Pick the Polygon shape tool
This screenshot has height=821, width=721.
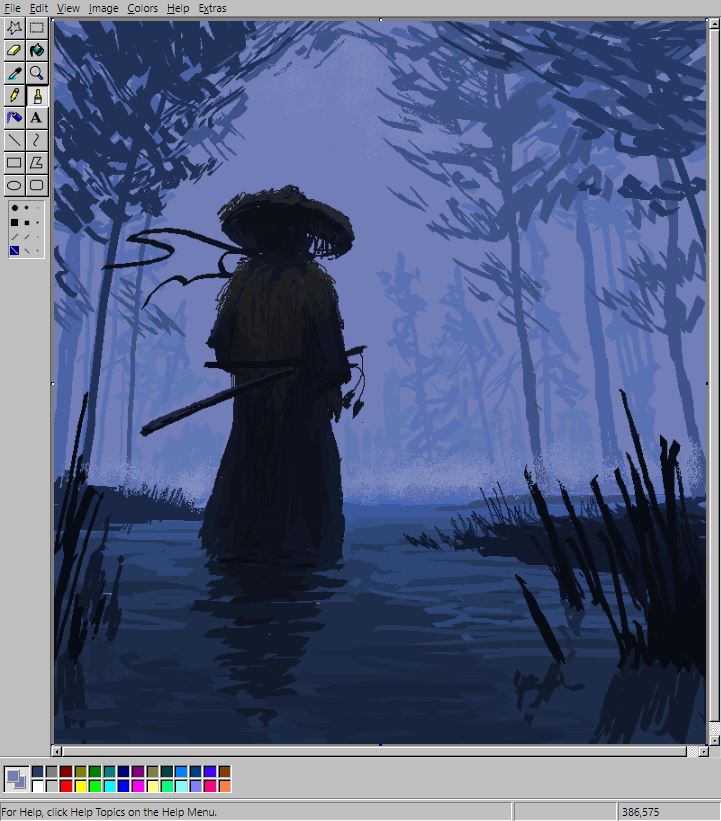tap(37, 163)
